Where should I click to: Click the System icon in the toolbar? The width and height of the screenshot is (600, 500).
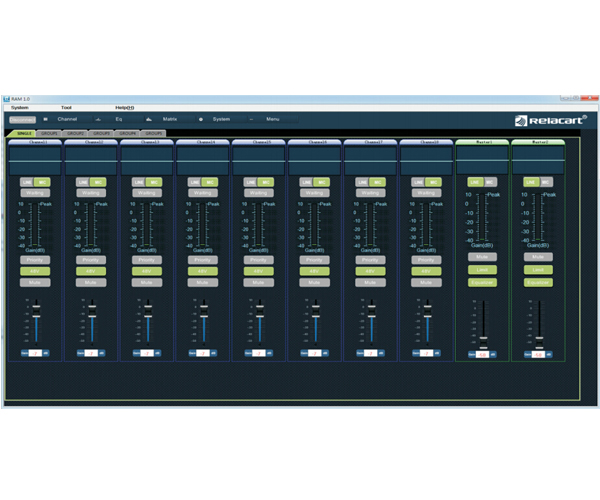tap(200, 119)
